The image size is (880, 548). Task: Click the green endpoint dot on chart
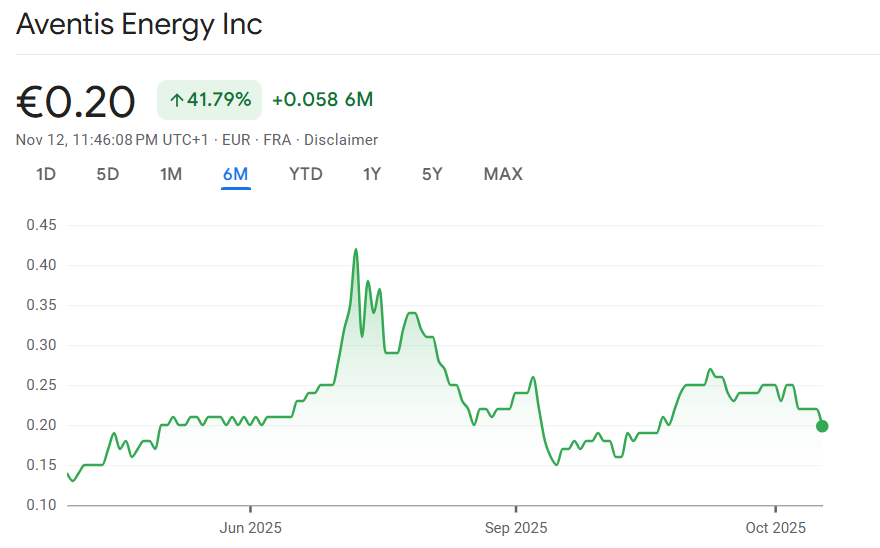point(822,426)
